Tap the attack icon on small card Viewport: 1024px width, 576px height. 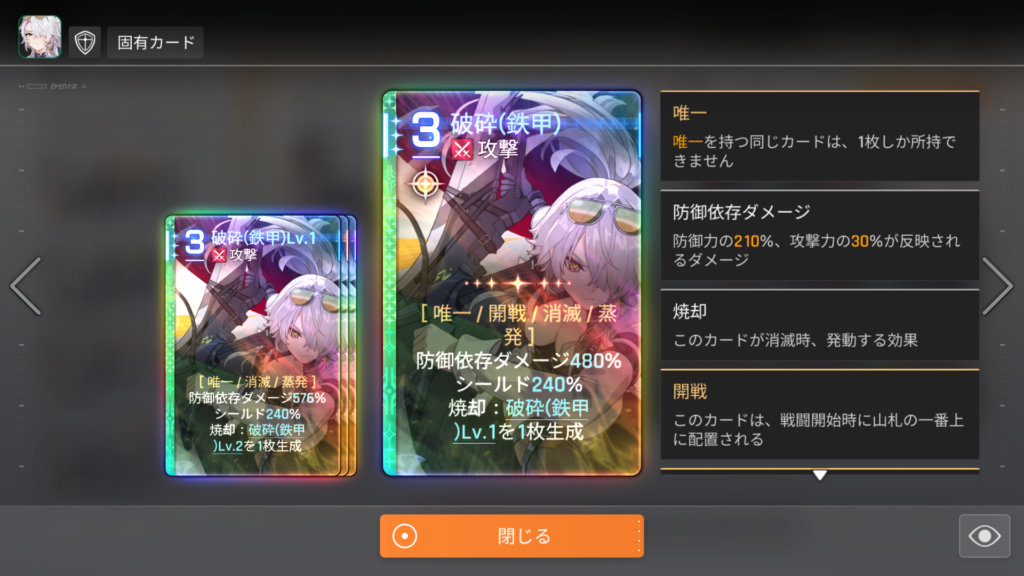pyautogui.click(x=219, y=255)
